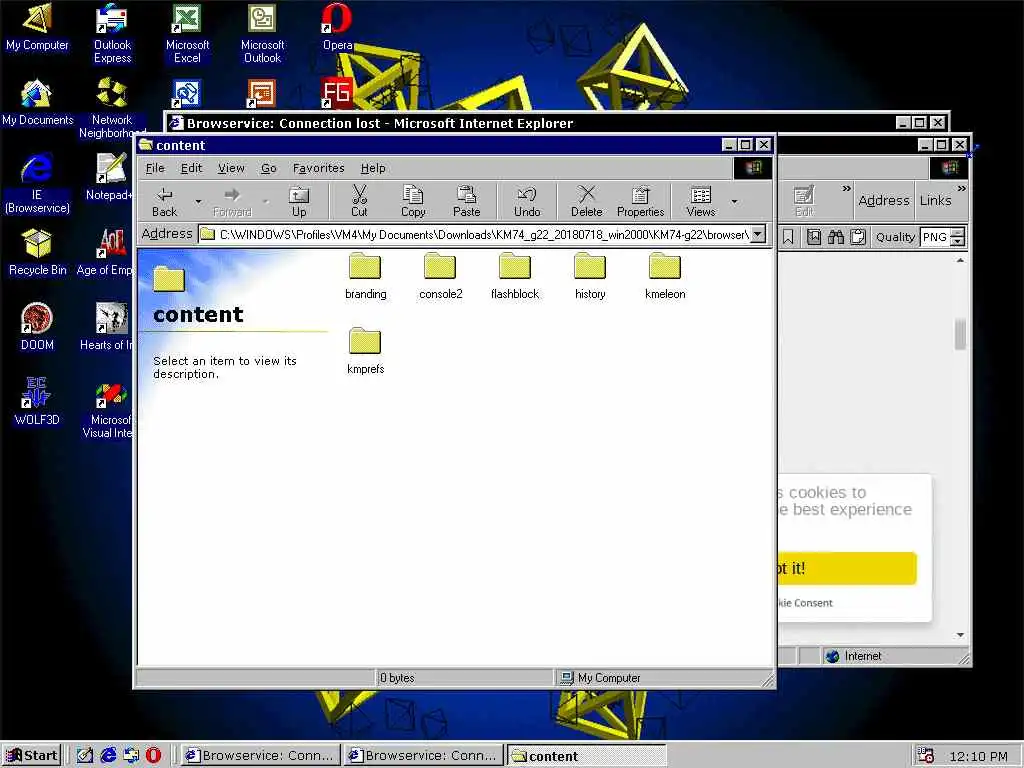The height and width of the screenshot is (768, 1024).
Task: Open the File menu
Action: point(155,168)
